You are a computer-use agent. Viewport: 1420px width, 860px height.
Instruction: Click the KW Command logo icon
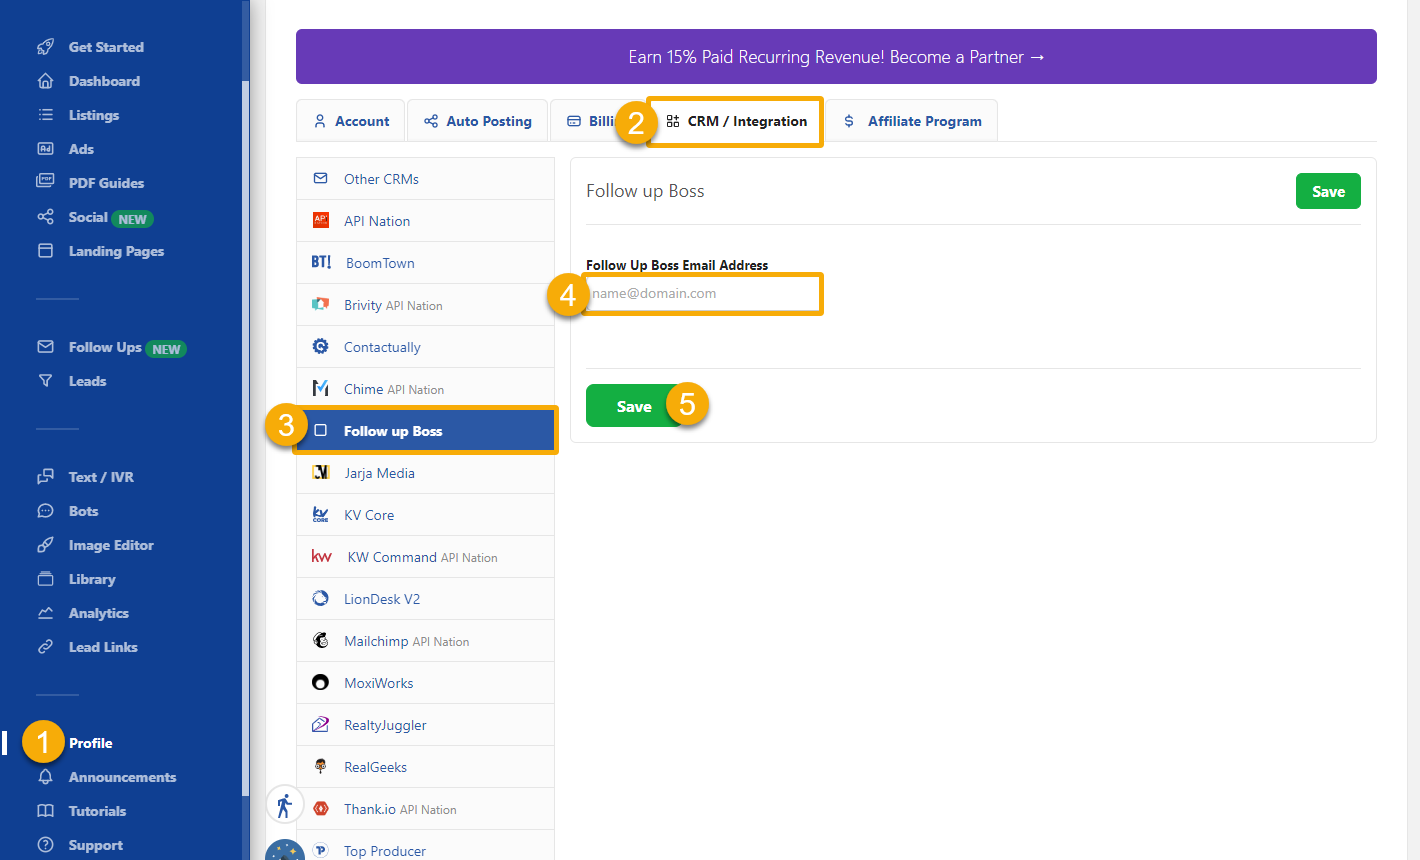point(322,557)
